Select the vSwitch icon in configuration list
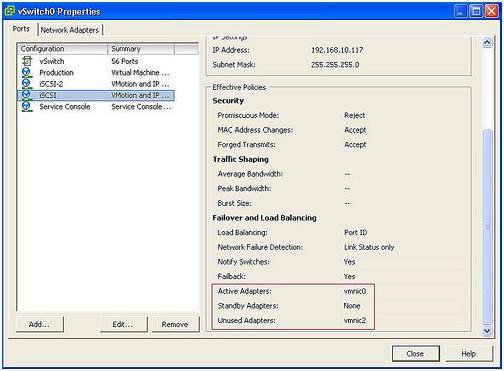Image resolution: width=504 pixels, height=371 pixels. pyautogui.click(x=27, y=61)
